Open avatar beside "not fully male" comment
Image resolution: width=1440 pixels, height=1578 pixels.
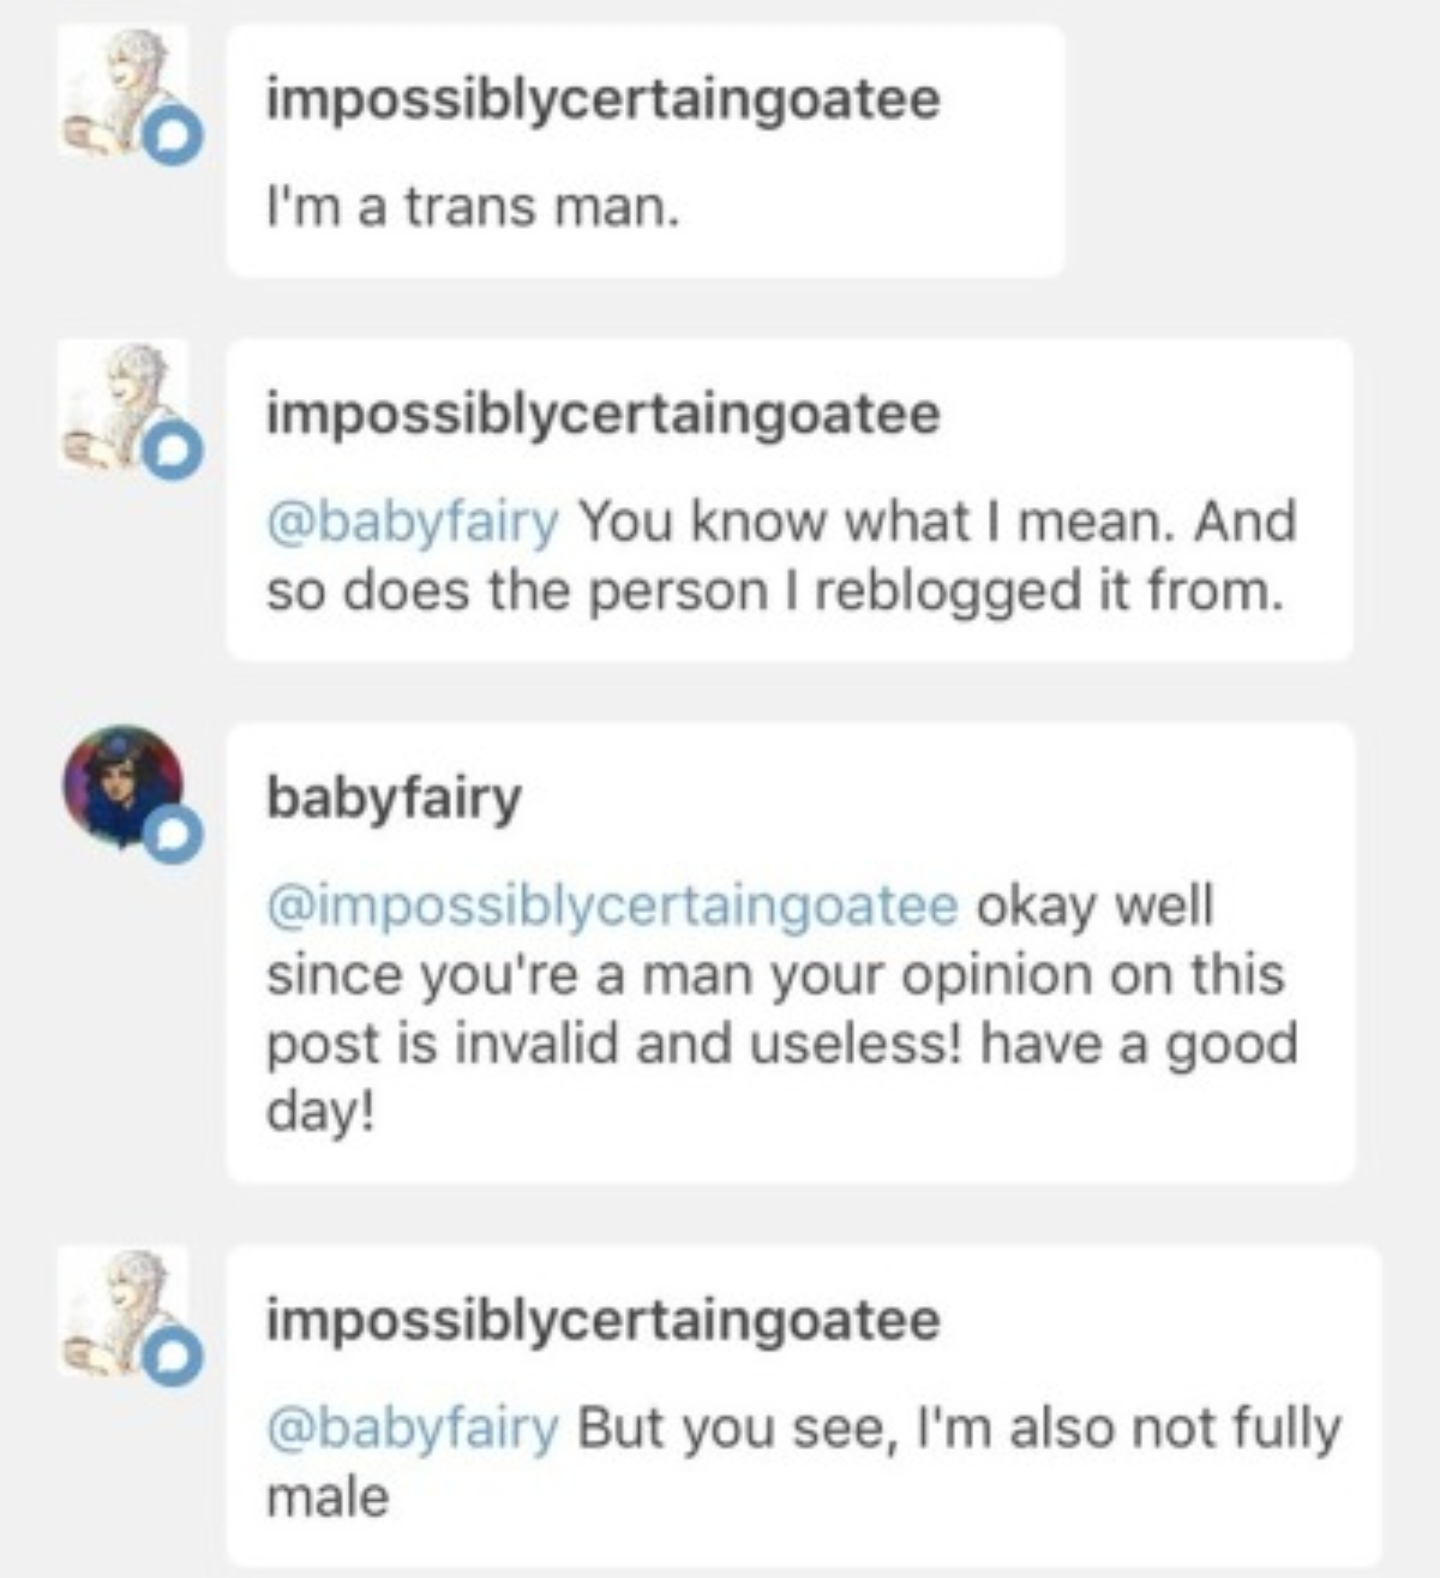tap(123, 1310)
